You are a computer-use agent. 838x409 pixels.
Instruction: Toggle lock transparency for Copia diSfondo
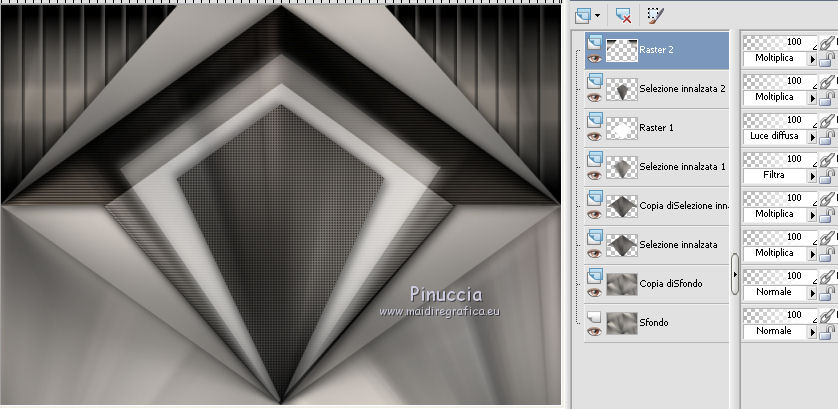(x=827, y=293)
